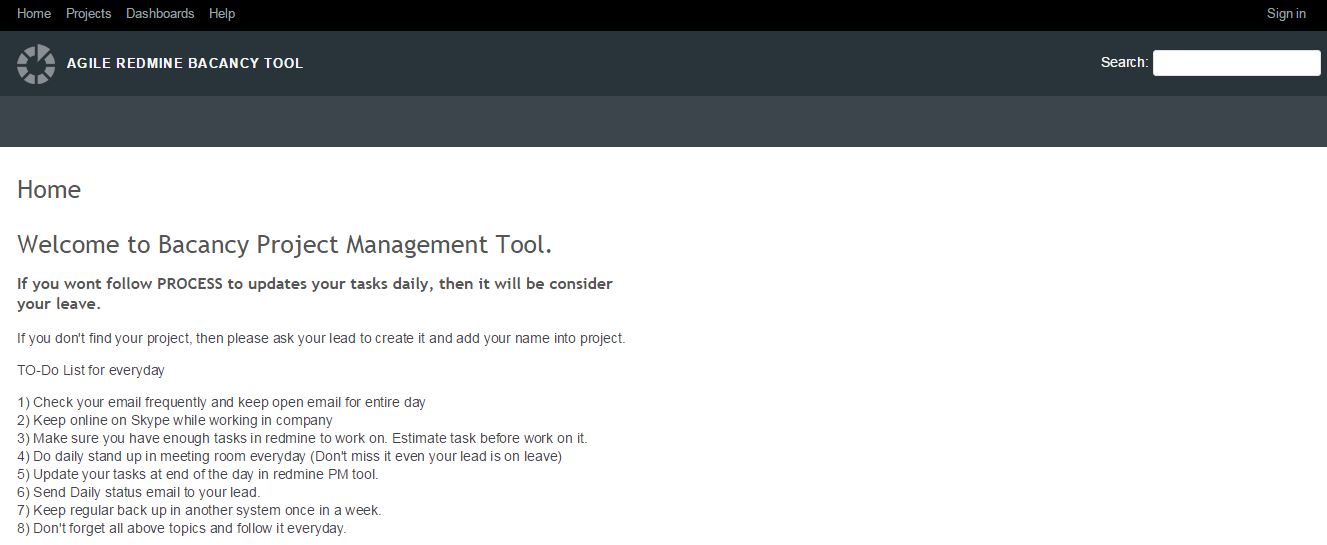Click the bold PROCESS warning paragraph

(315, 294)
